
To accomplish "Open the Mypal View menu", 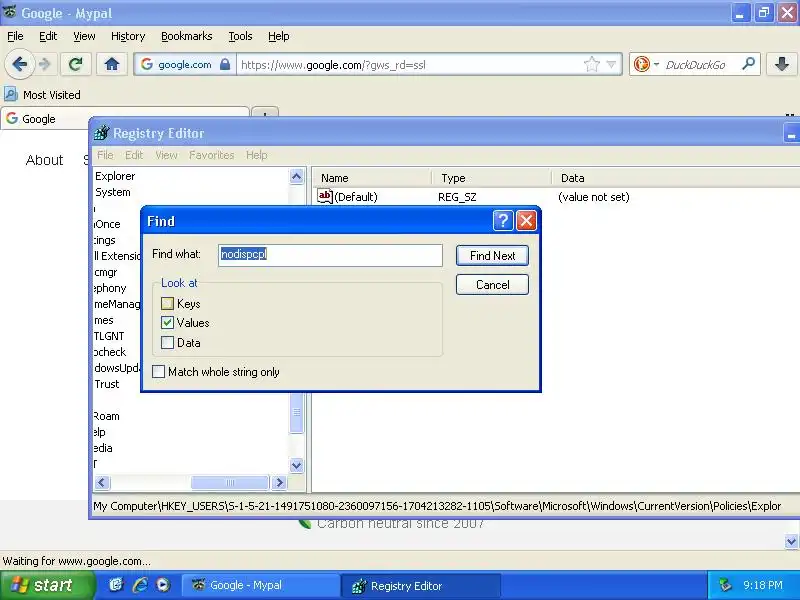I will click(84, 36).
